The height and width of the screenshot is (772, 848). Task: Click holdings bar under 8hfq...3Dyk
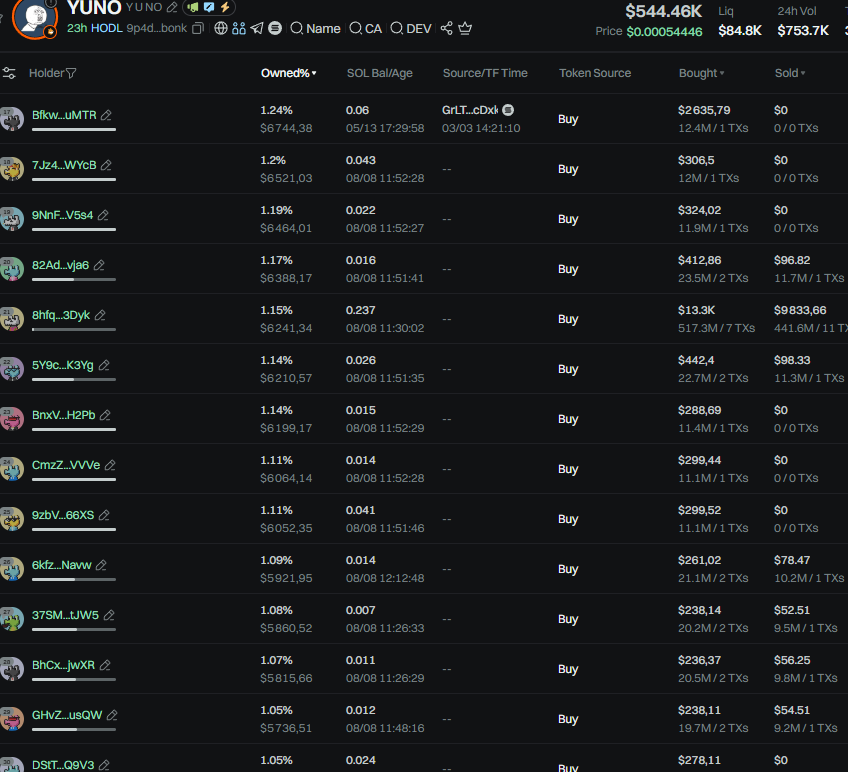click(74, 329)
